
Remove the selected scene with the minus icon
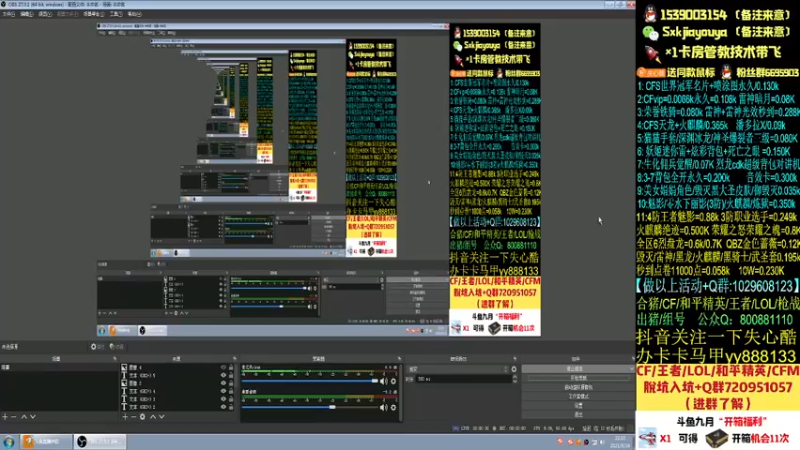point(14,417)
